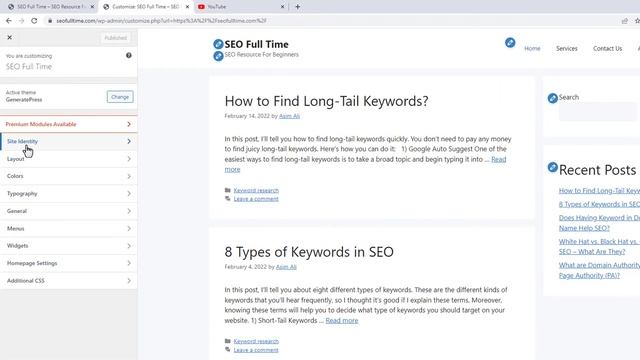Screen dimensions: 640x360
Task: Close the Customize SEO Full Time tab
Action: [x=187, y=7]
